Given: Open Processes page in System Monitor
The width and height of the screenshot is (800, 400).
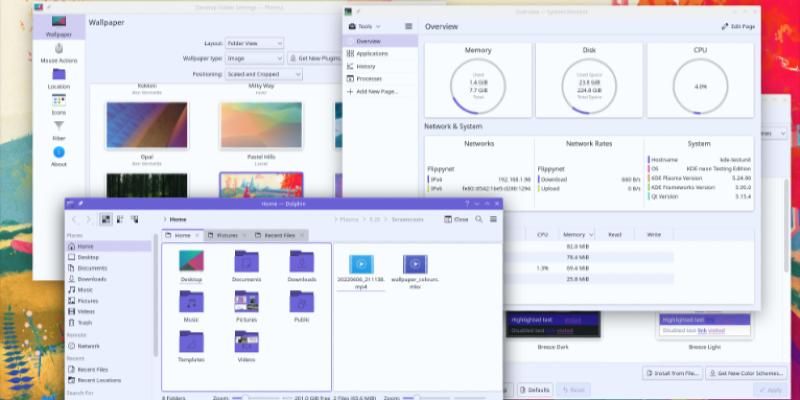Looking at the screenshot, I should click(369, 78).
